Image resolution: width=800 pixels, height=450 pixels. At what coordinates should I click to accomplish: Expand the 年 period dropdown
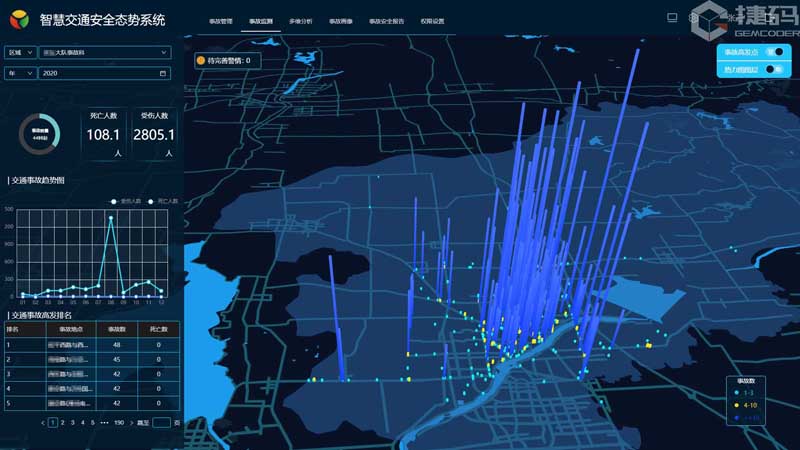[x=21, y=73]
